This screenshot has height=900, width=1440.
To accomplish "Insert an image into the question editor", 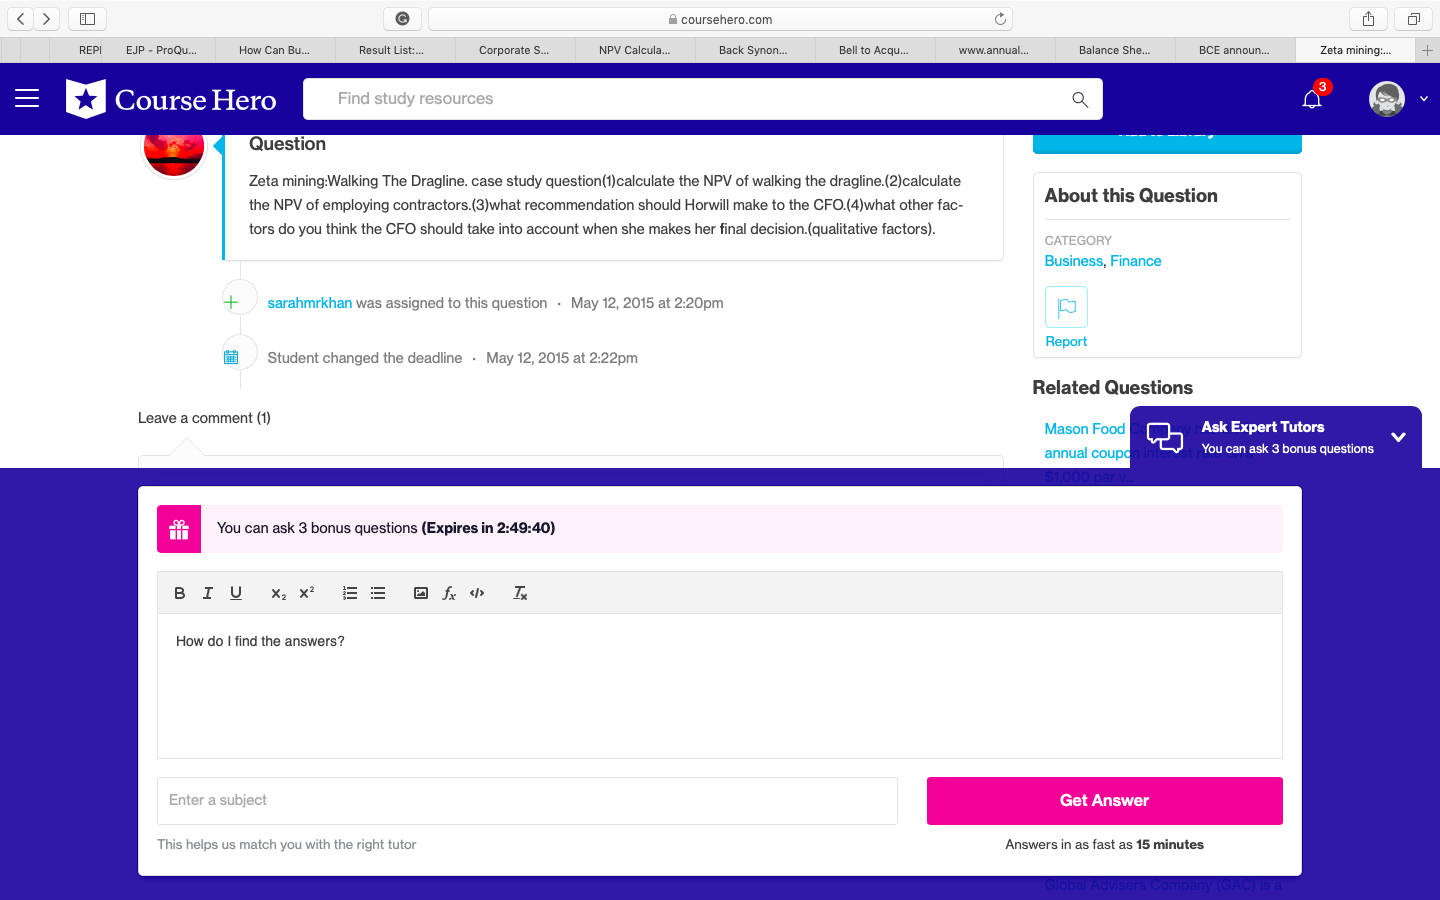I will point(420,592).
